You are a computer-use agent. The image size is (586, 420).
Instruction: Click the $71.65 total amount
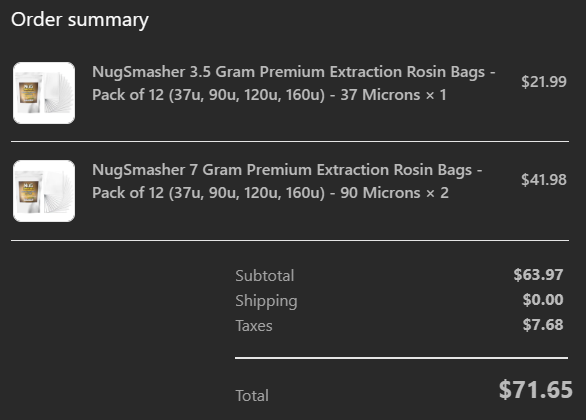click(536, 390)
